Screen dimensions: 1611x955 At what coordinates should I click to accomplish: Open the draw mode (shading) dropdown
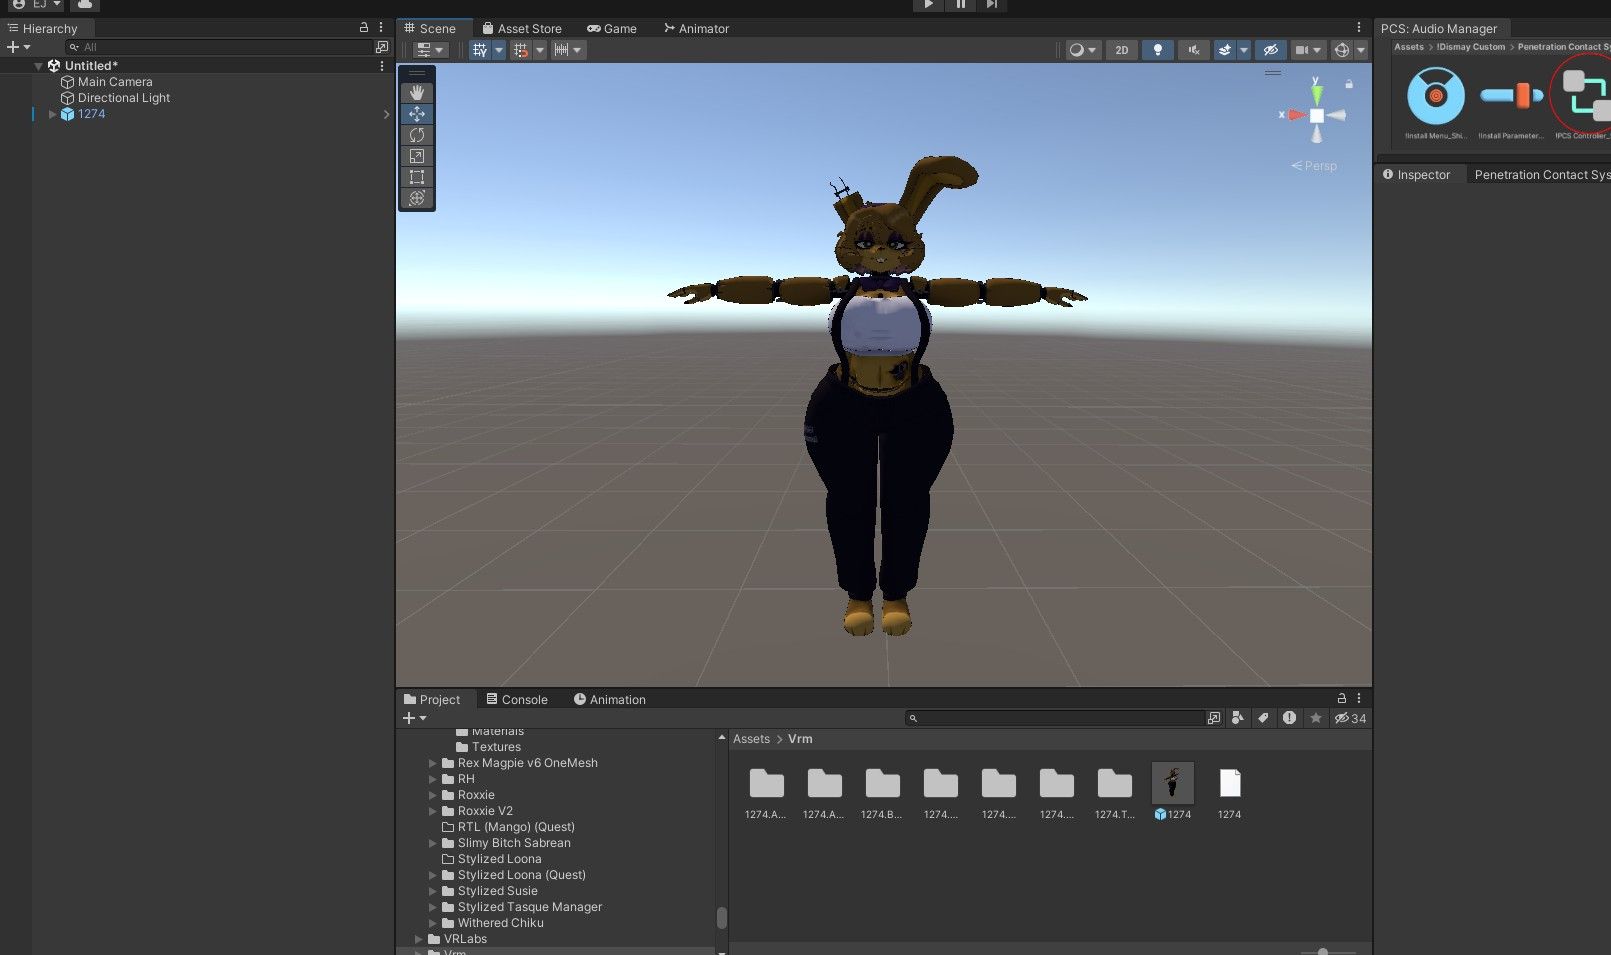(1083, 50)
